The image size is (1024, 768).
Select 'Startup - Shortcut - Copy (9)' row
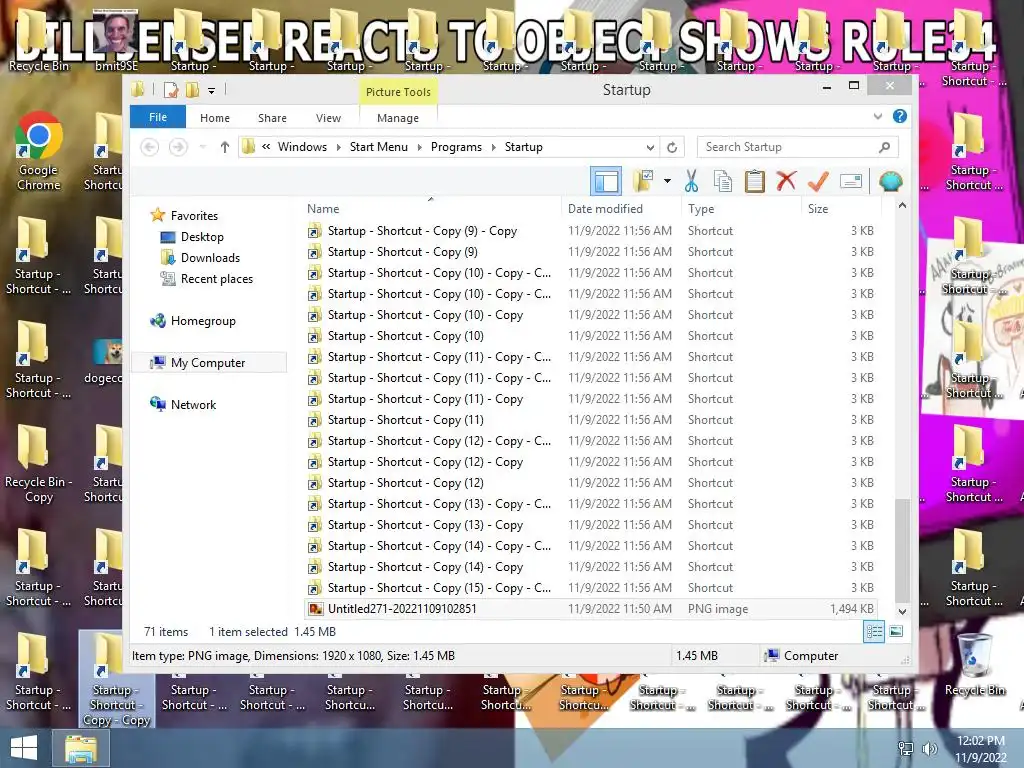[590, 251]
